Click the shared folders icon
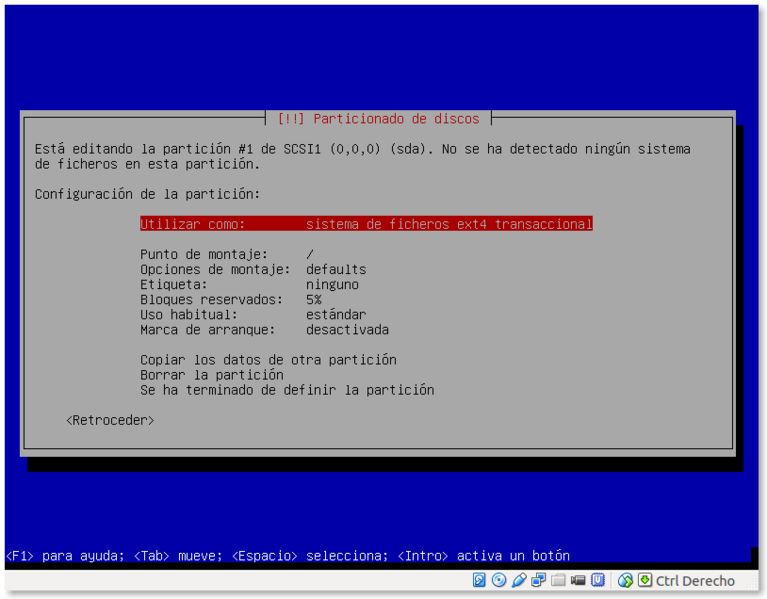This screenshot has width=767, height=599. tap(559, 580)
